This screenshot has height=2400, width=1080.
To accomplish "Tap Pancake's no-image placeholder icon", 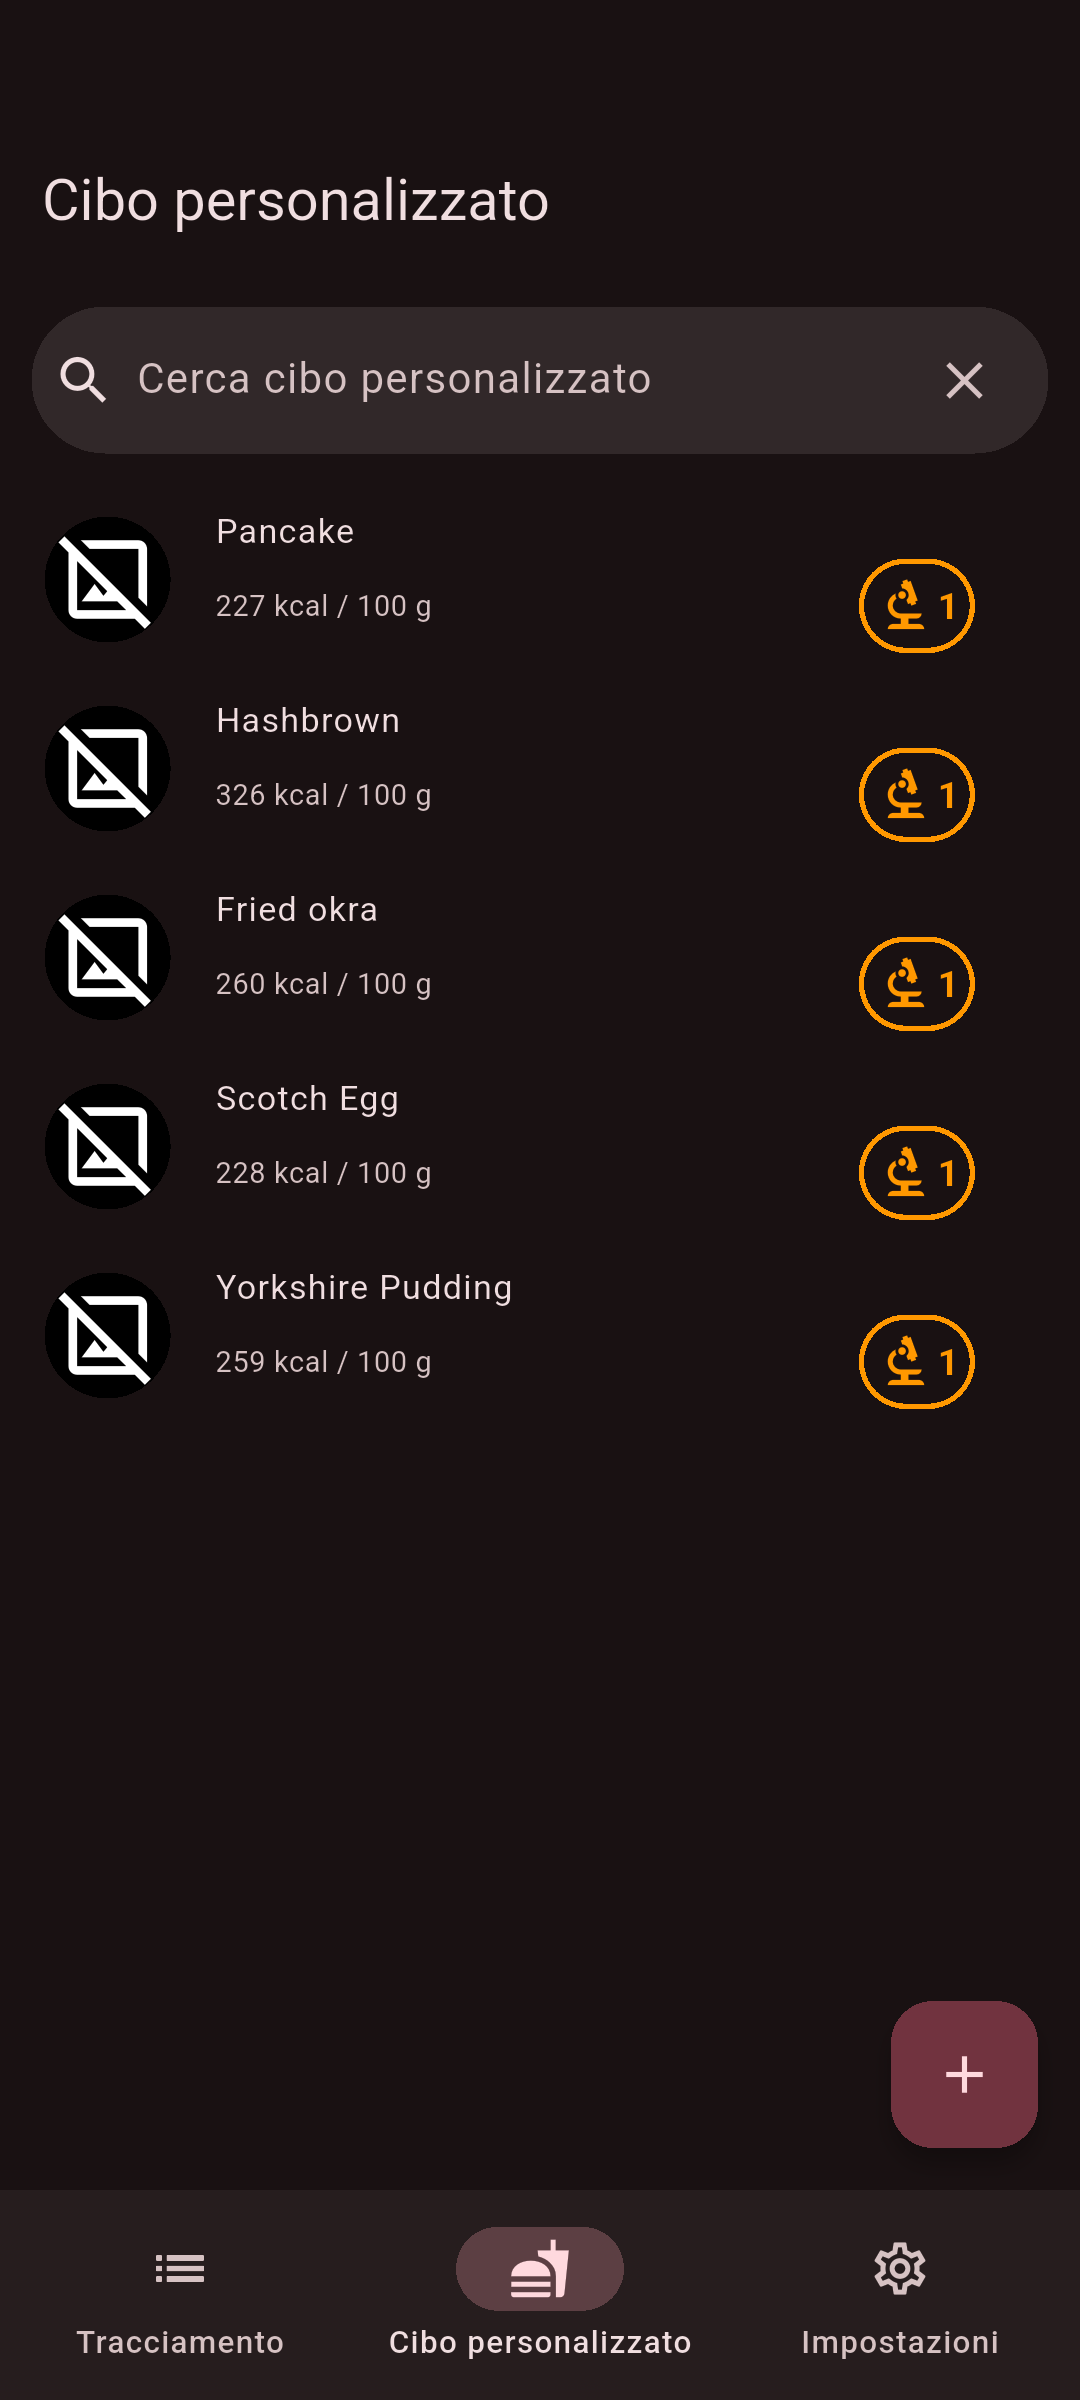I will (x=108, y=580).
